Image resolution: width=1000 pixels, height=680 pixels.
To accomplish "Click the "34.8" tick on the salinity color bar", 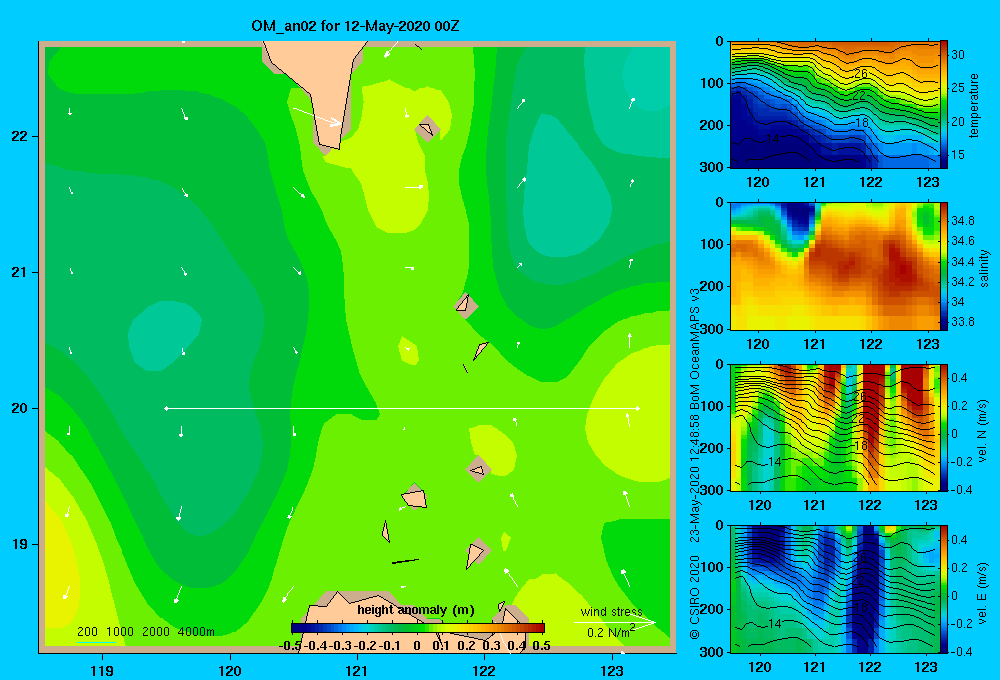I will [963, 221].
